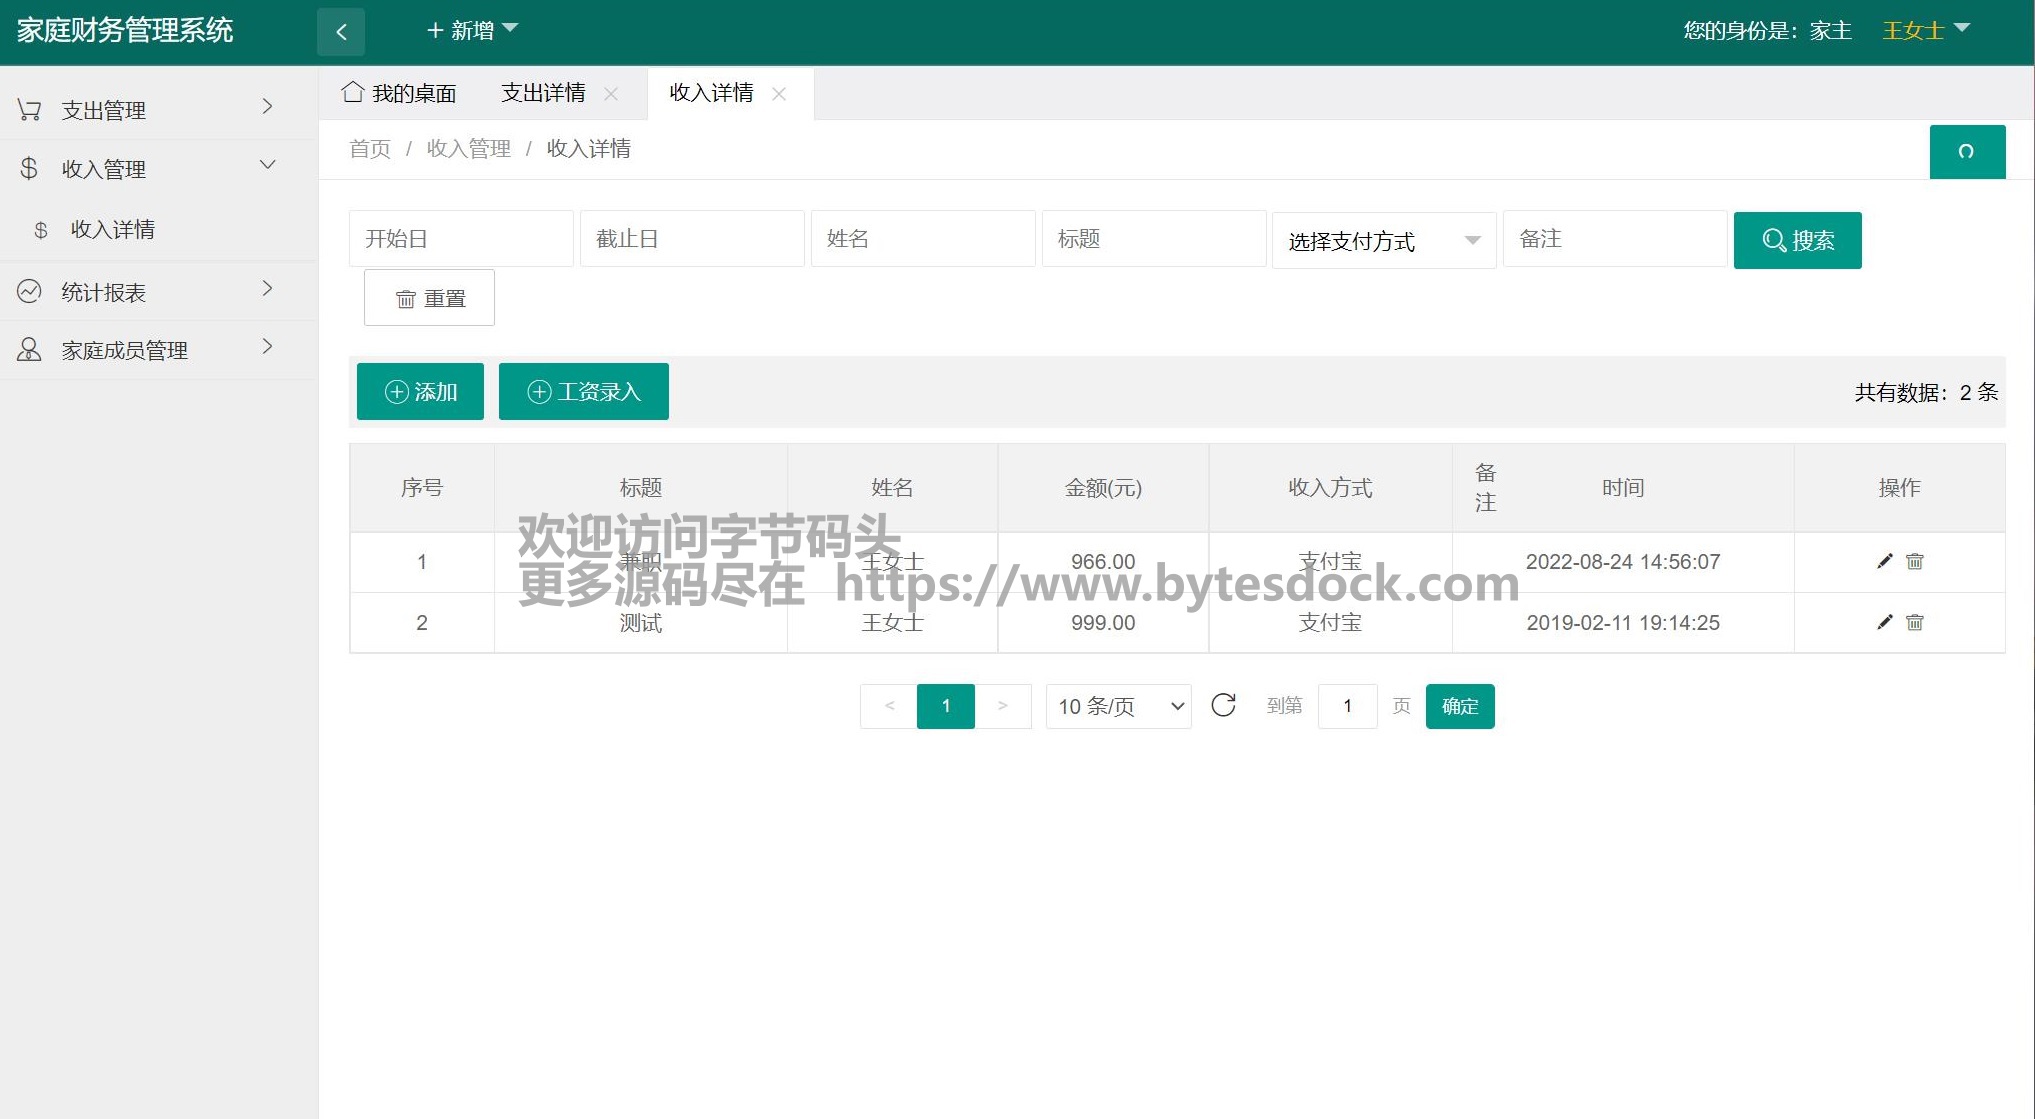Click the 开始日 date input field

coord(461,238)
